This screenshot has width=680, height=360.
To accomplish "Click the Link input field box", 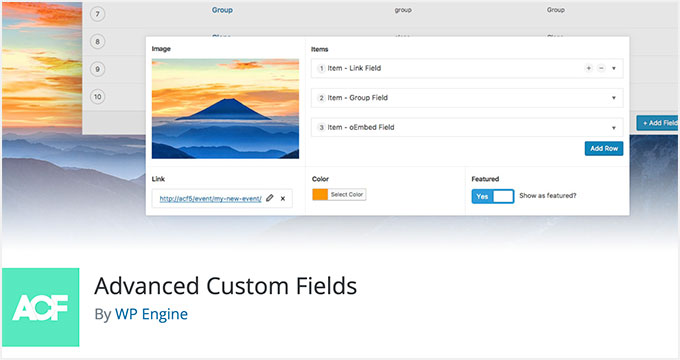I will [x=222, y=198].
